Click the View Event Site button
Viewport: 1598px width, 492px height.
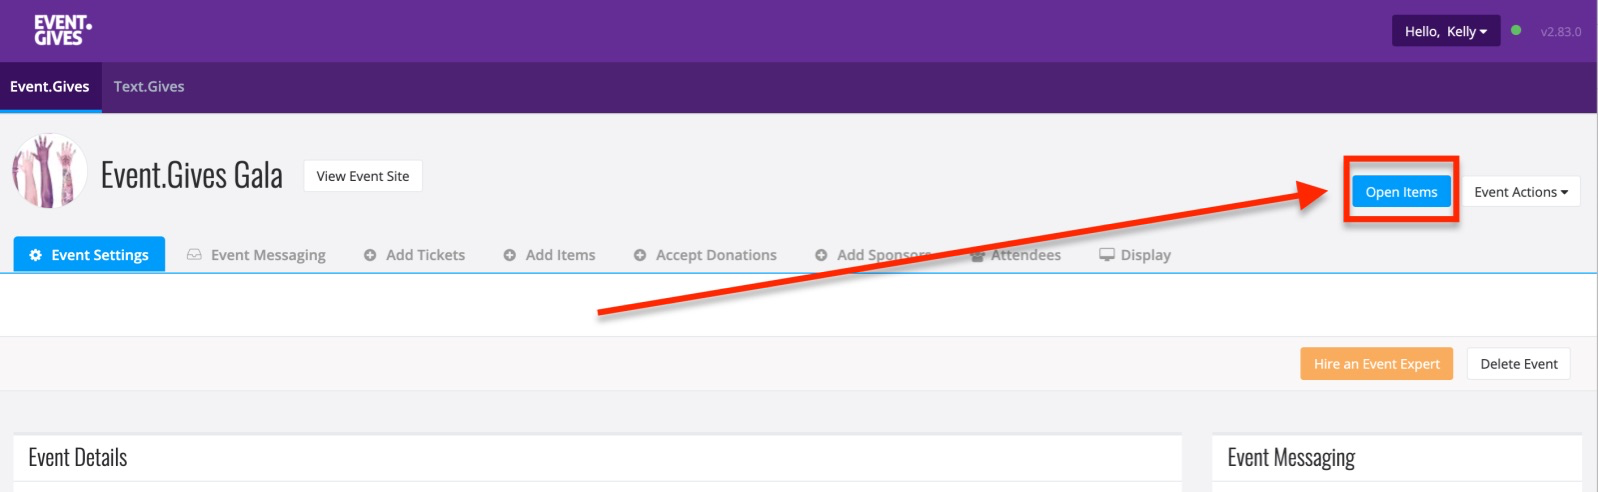(363, 176)
